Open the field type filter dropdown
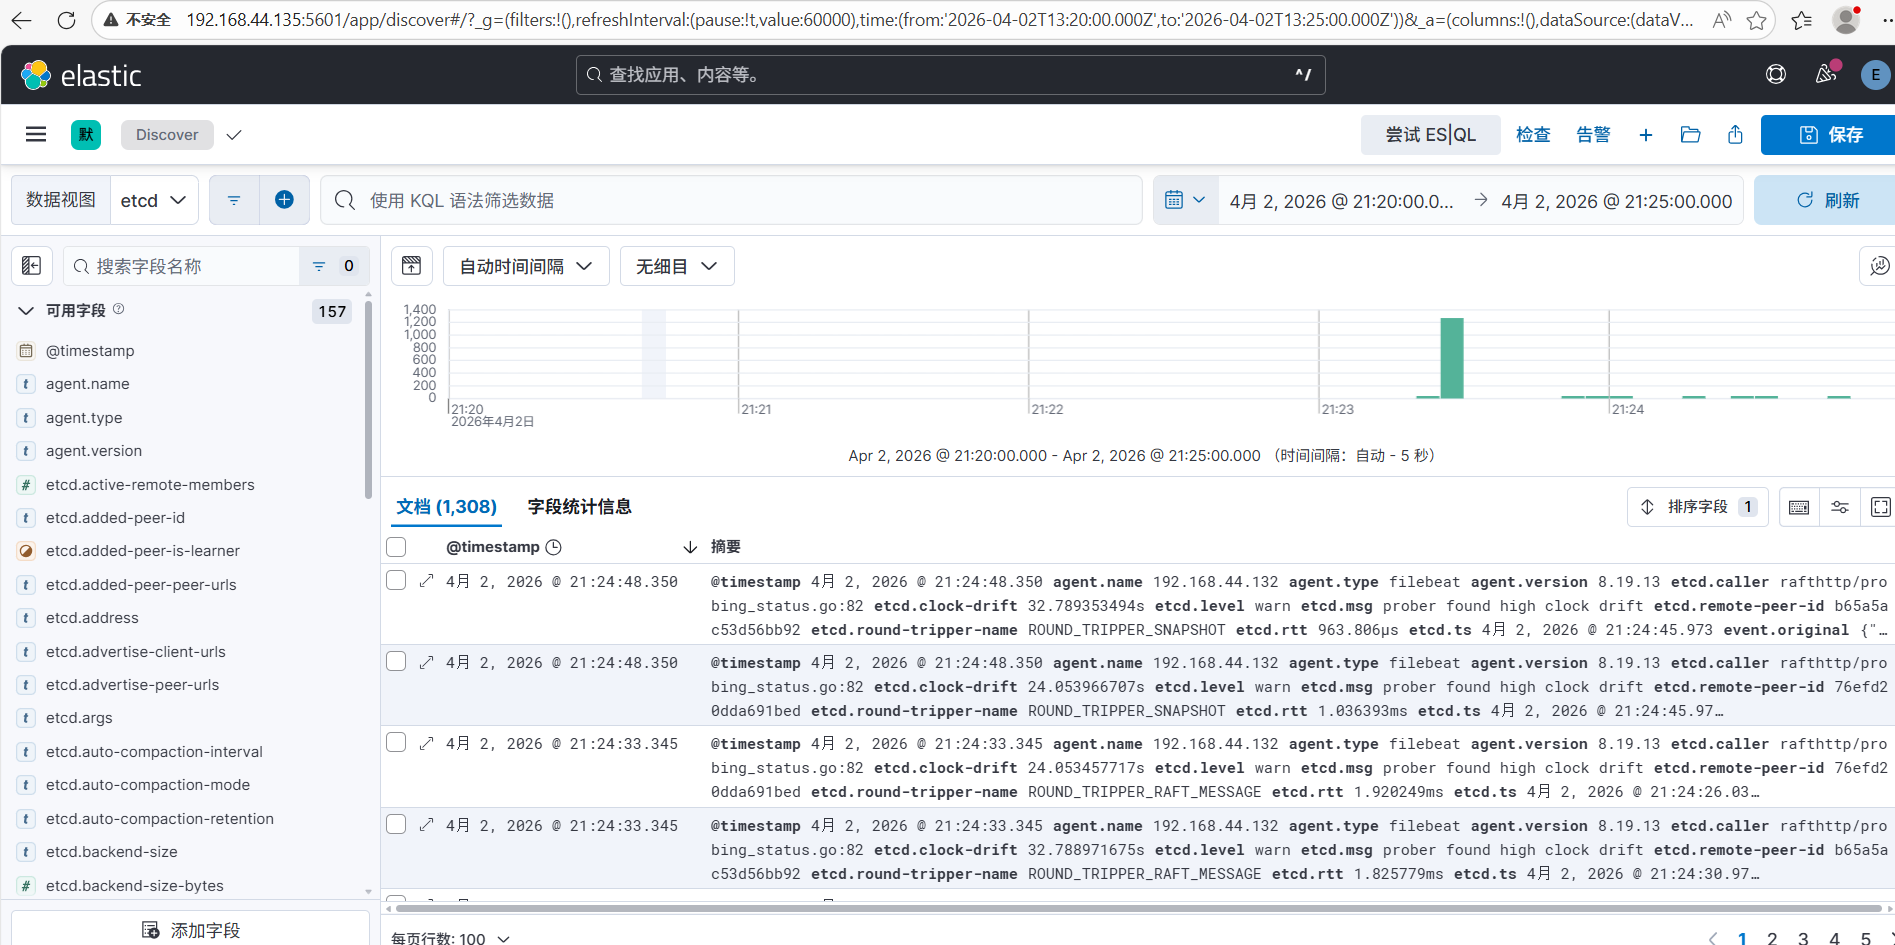Image resolution: width=1895 pixels, height=945 pixels. click(x=334, y=266)
